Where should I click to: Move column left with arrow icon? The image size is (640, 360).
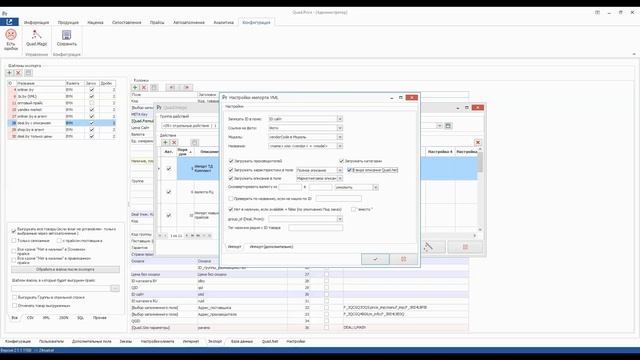(172, 87)
